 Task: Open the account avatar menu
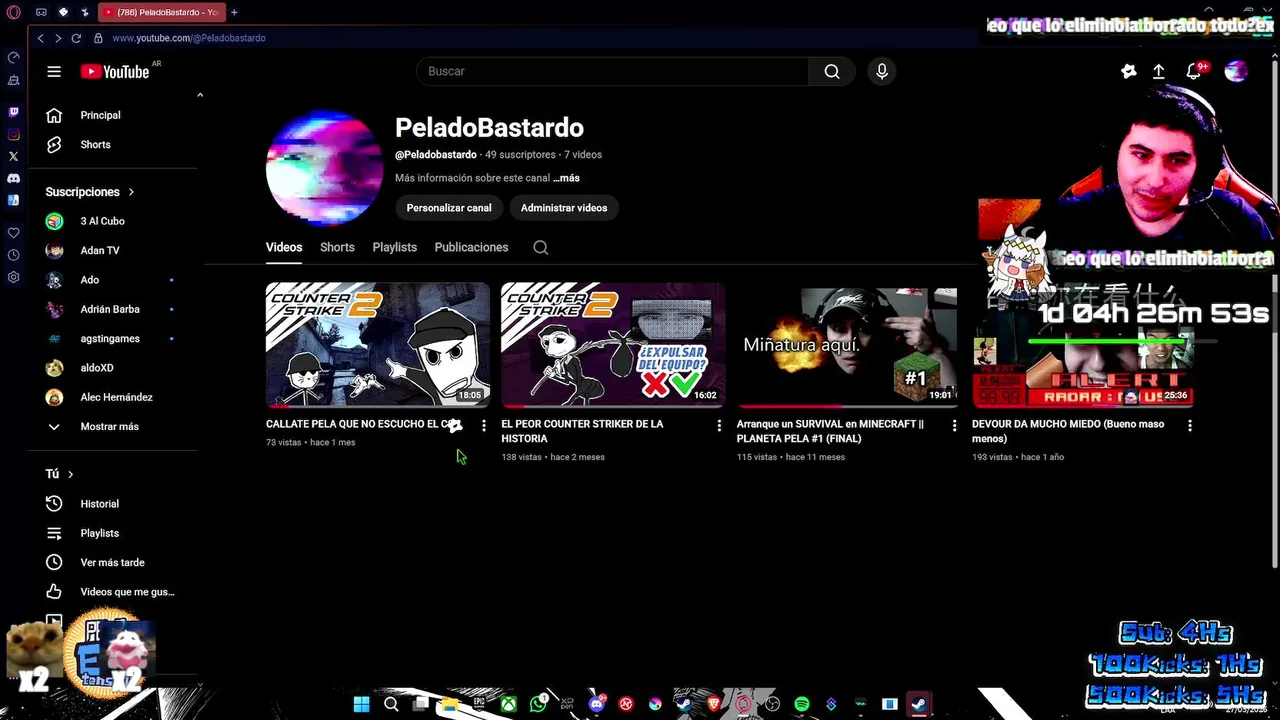click(1237, 71)
